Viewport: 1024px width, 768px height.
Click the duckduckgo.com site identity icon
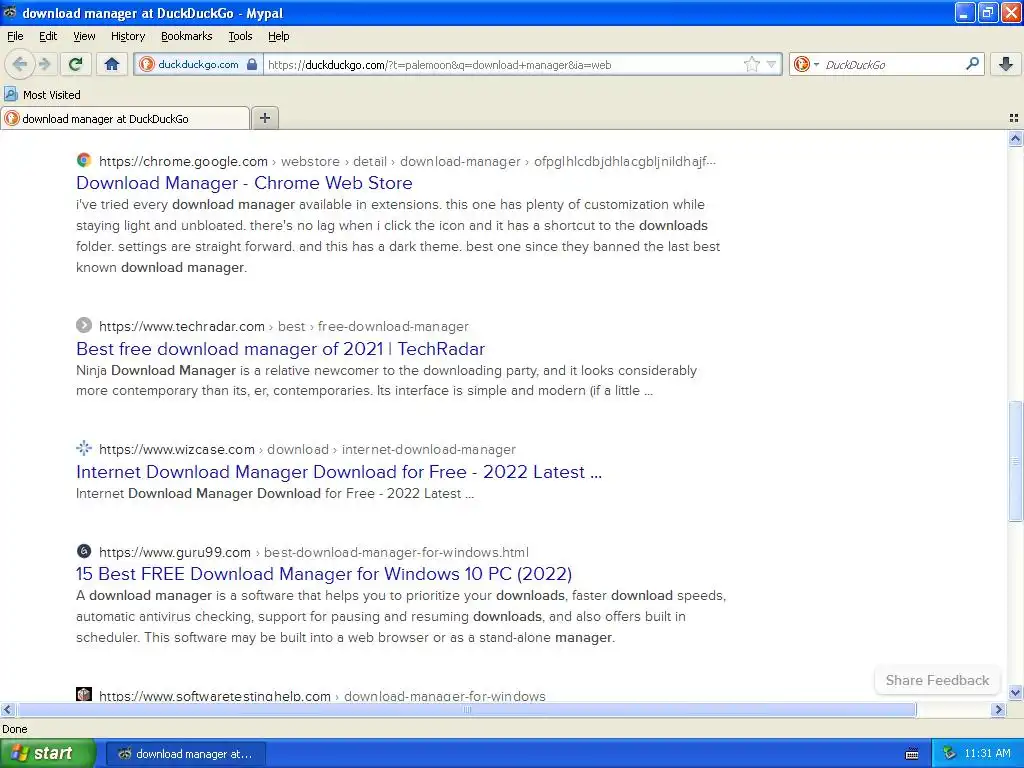[x=147, y=64]
